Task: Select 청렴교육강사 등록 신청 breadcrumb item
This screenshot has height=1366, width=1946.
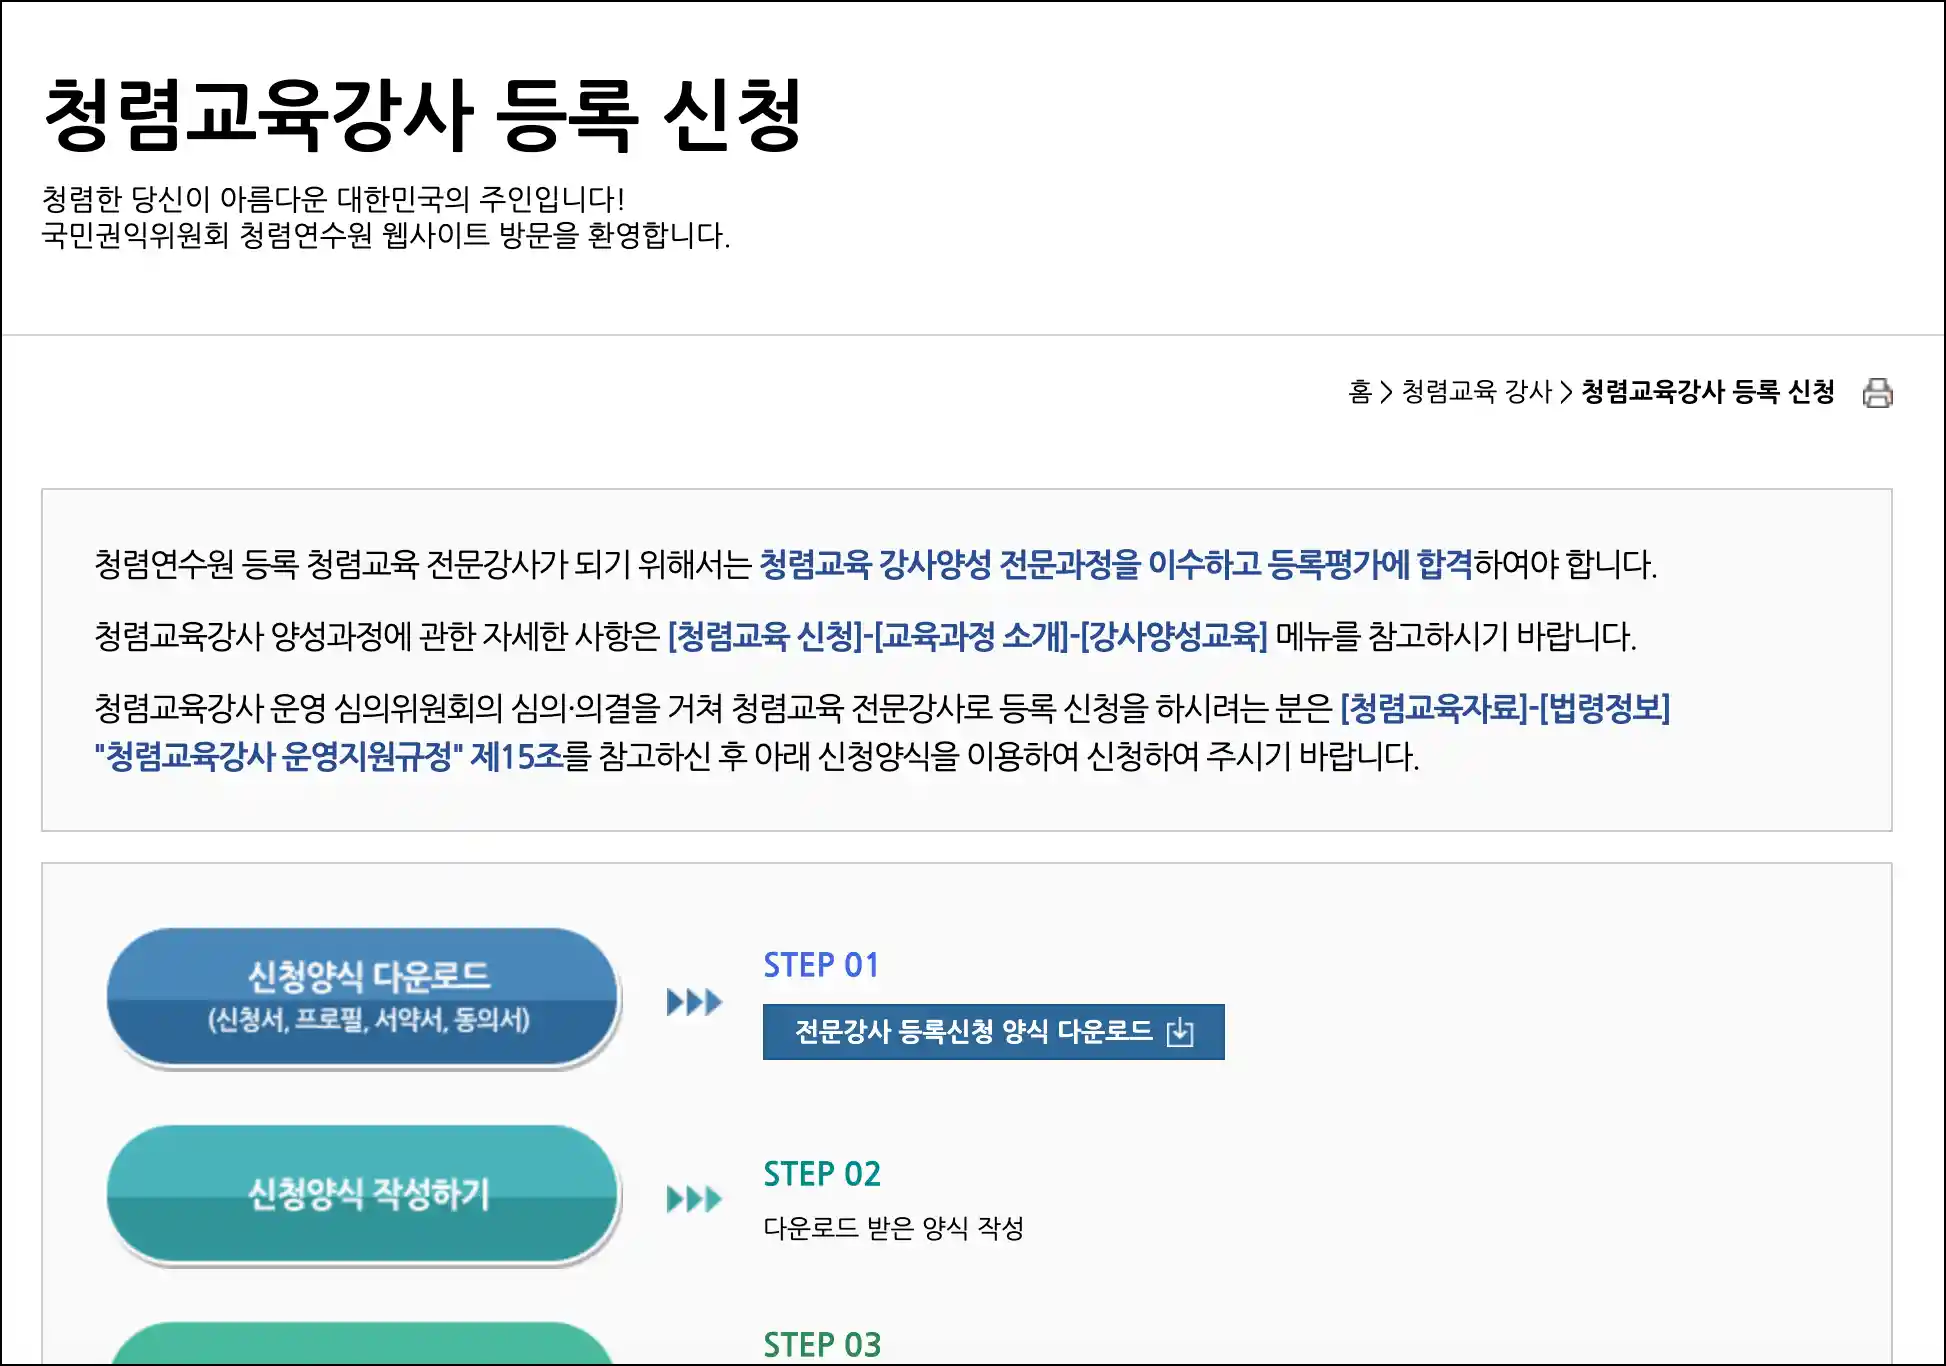Action: coord(1708,392)
